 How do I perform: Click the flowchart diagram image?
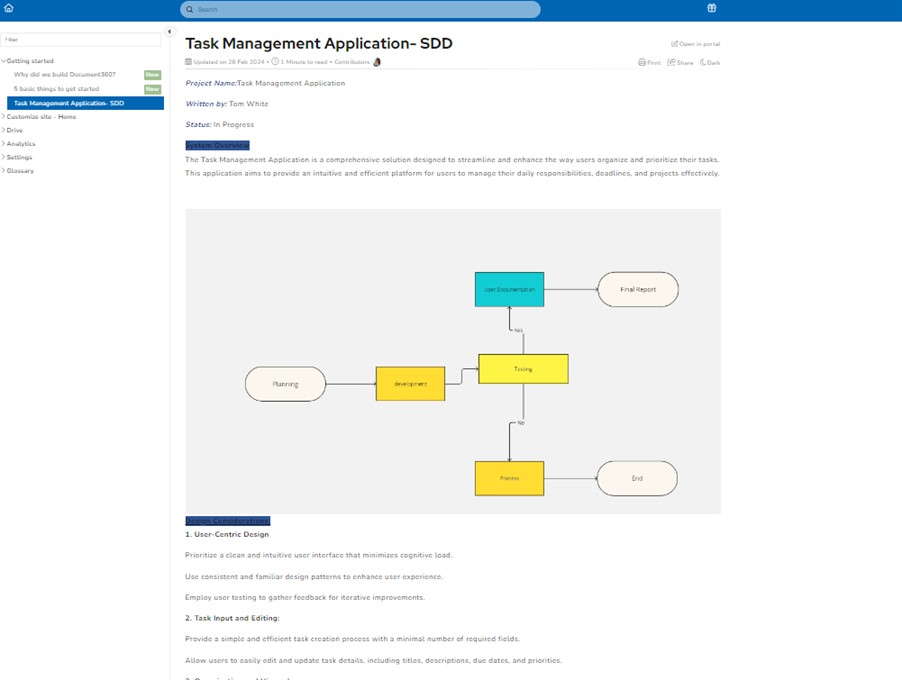(x=453, y=361)
